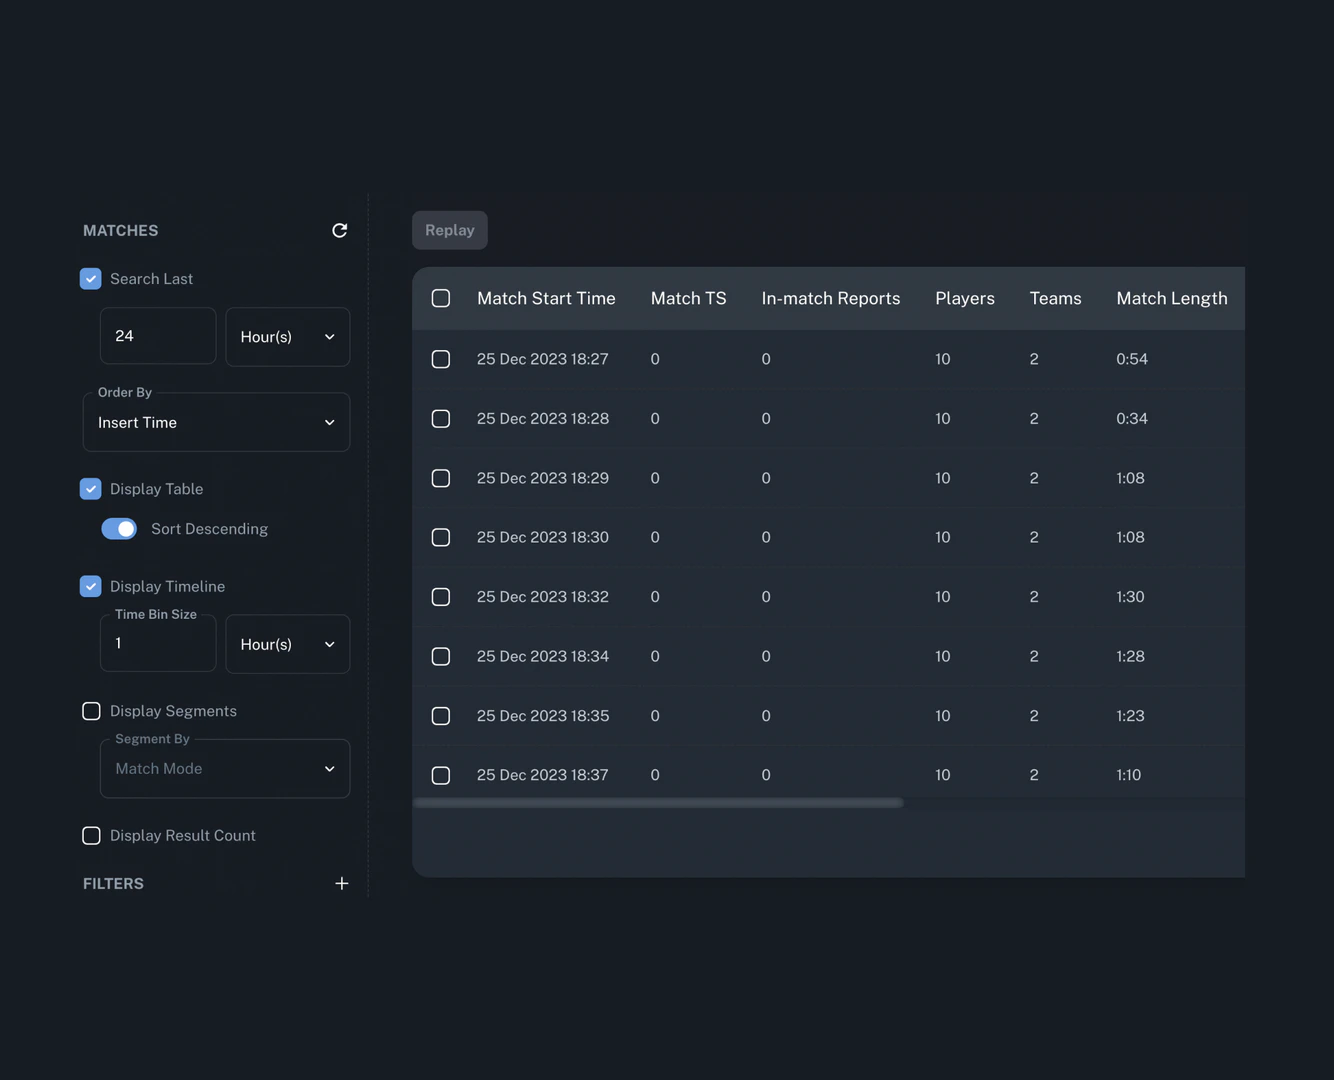Uncheck the Display Table checkbox
1334x1080 pixels.
(x=91, y=489)
